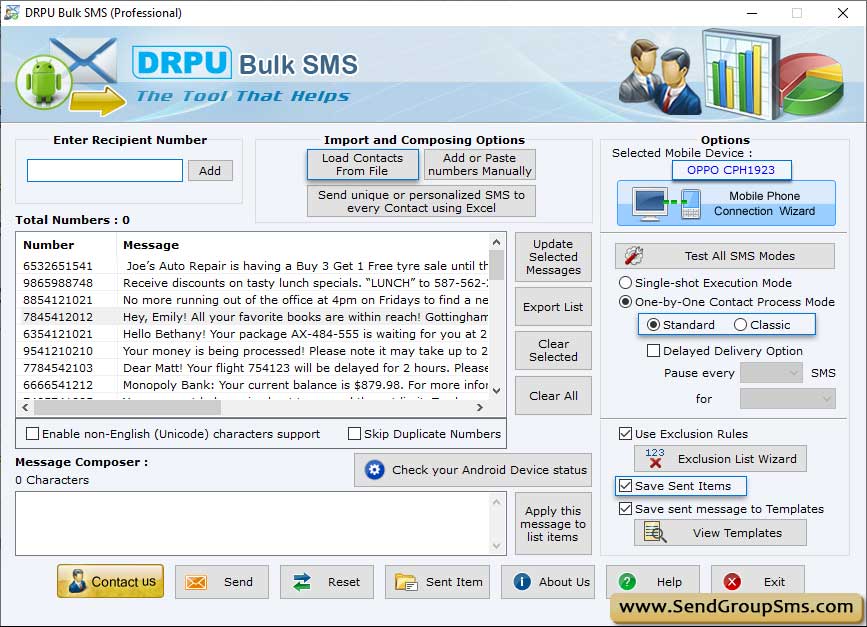Toggle Save Sent Items checkbox
This screenshot has width=867, height=627.
tap(625, 485)
